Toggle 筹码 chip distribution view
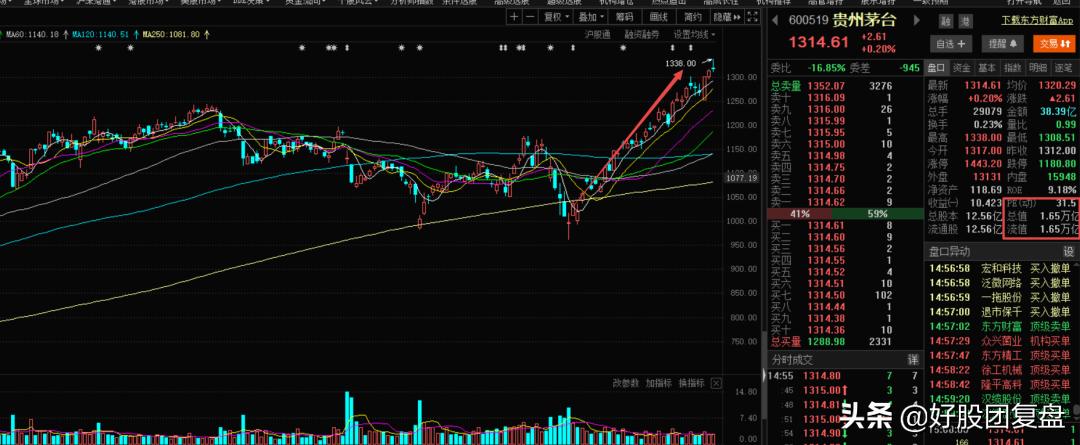The width and height of the screenshot is (1080, 445). pos(624,17)
